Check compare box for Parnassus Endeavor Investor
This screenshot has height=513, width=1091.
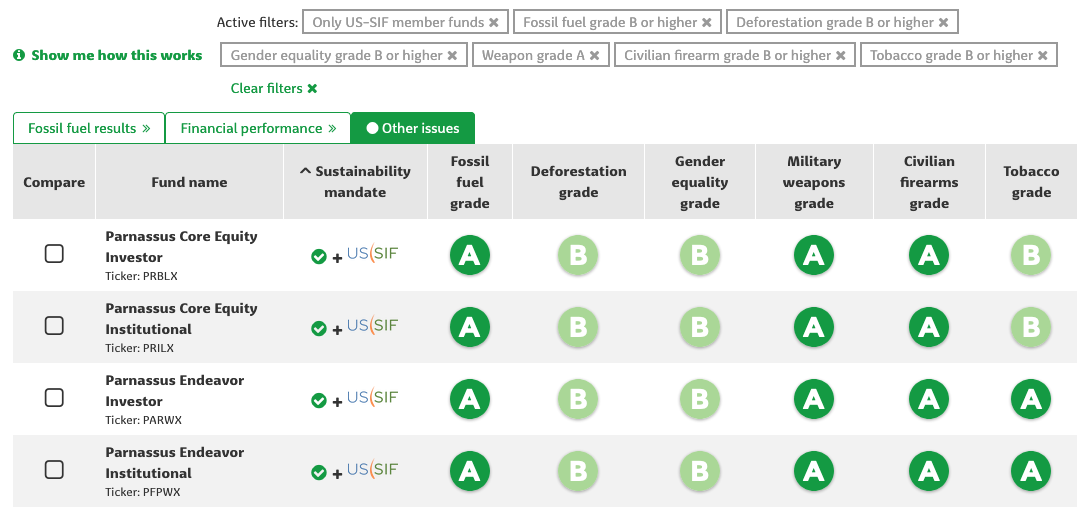[54, 397]
